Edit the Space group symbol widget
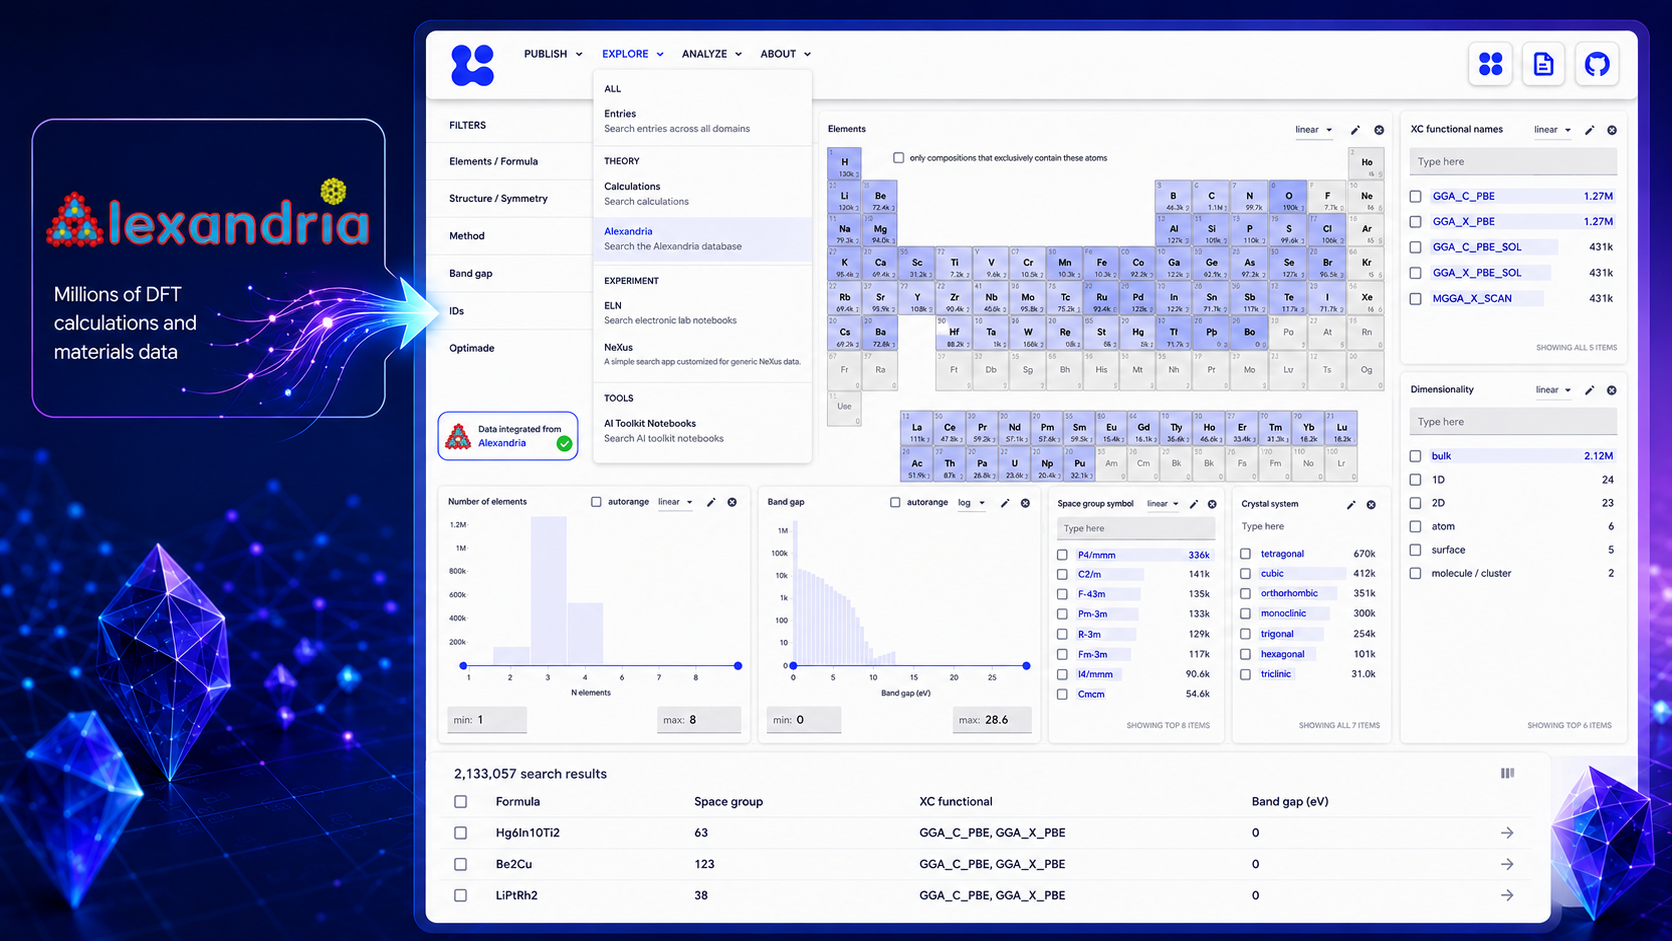Screen dimensions: 1672x941 click(x=1194, y=504)
